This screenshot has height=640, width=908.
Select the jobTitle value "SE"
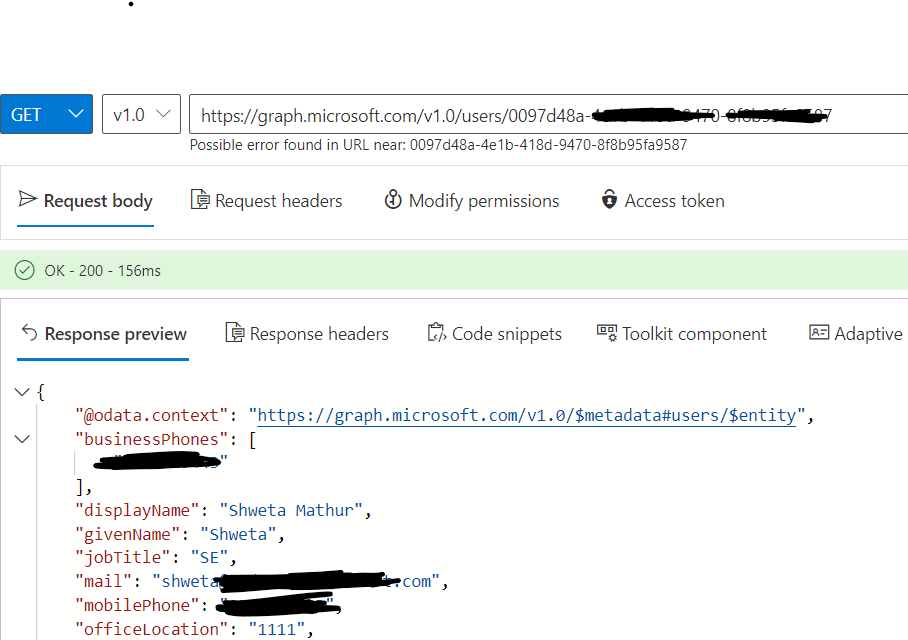[209, 557]
